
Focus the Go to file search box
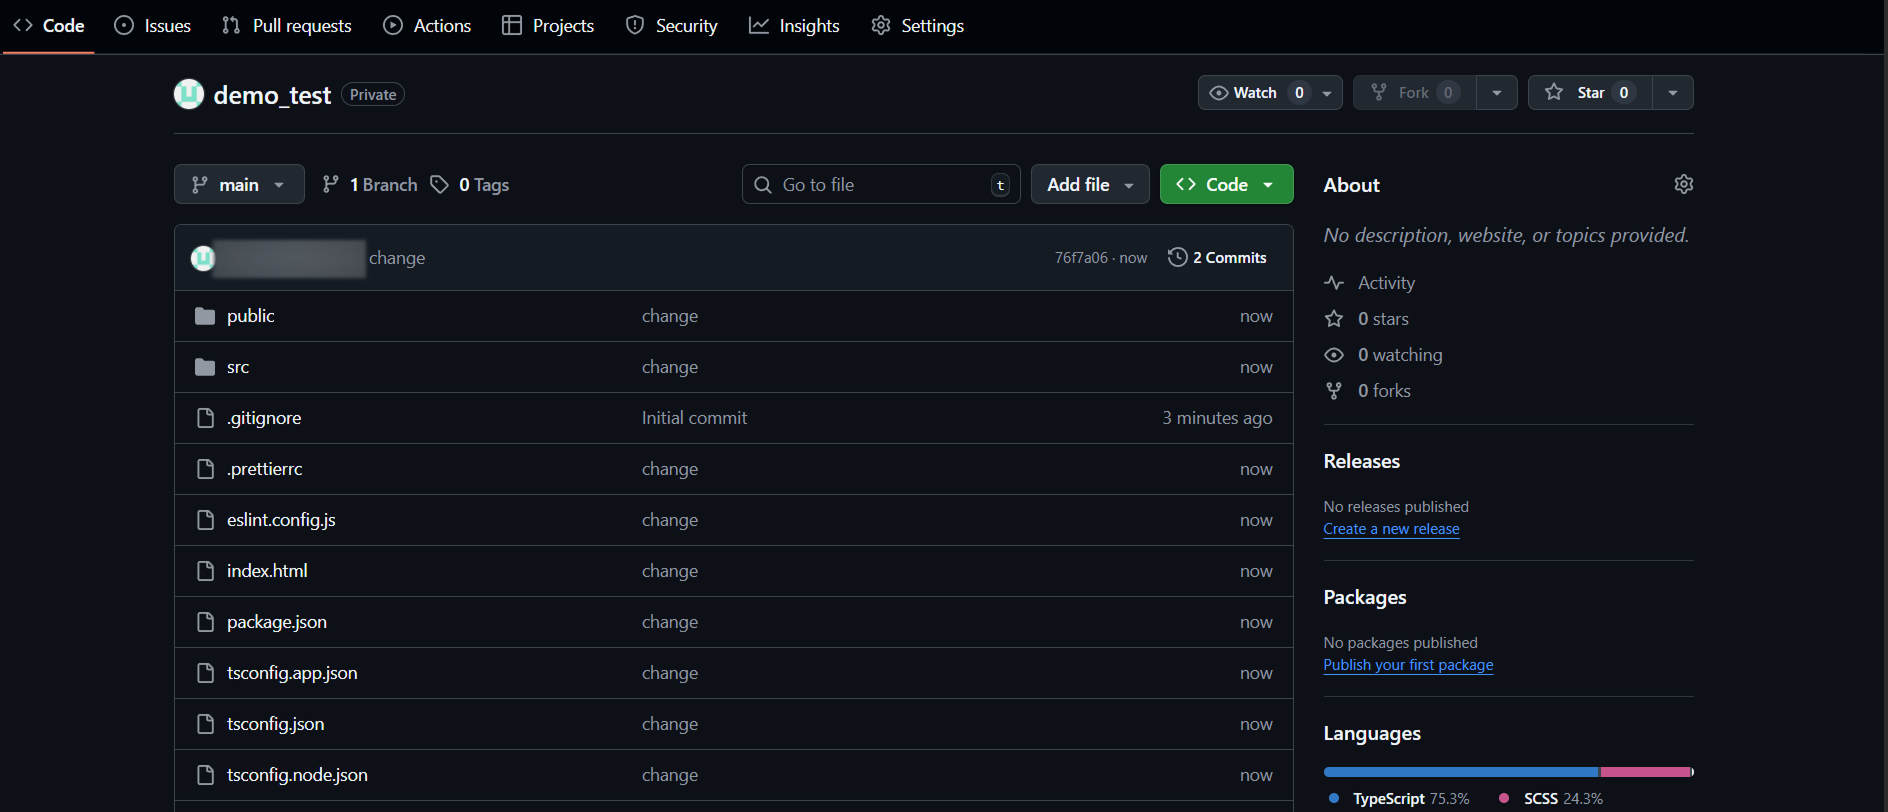(880, 184)
